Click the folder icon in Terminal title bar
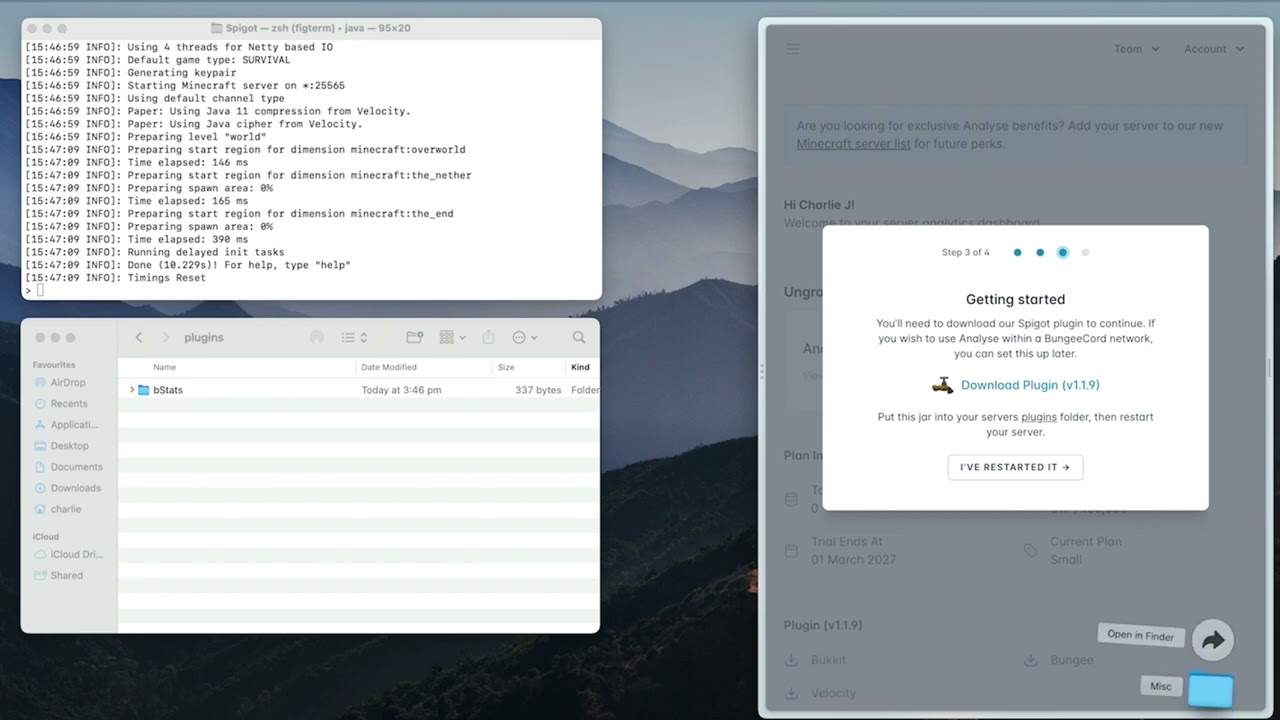Image resolution: width=1280 pixels, height=720 pixels. pyautogui.click(x=217, y=28)
